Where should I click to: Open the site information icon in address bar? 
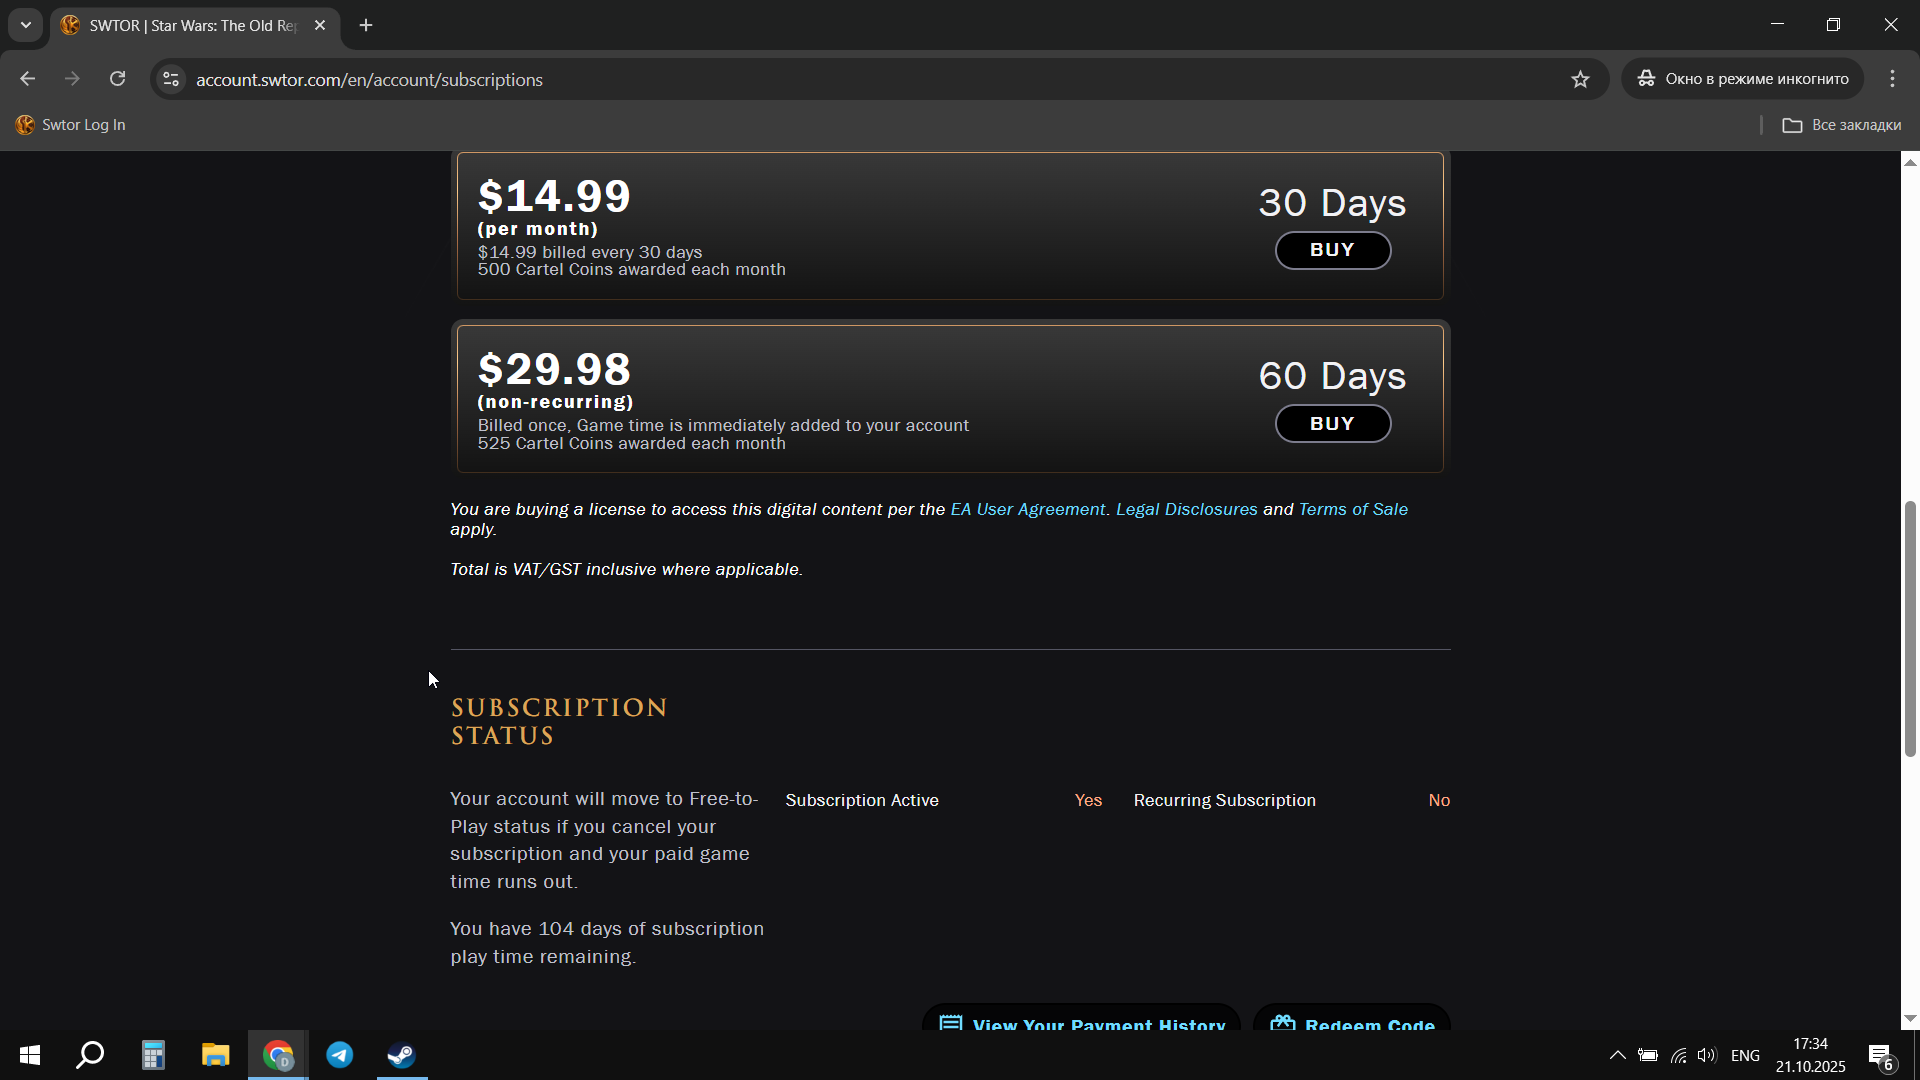click(x=171, y=79)
